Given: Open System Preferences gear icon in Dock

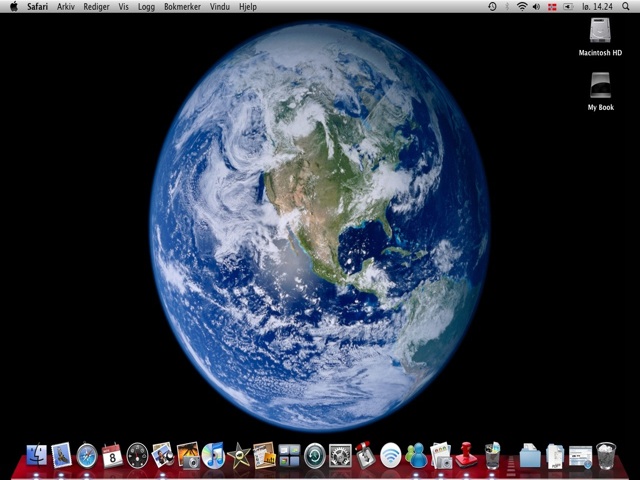Looking at the screenshot, I should 340,456.
